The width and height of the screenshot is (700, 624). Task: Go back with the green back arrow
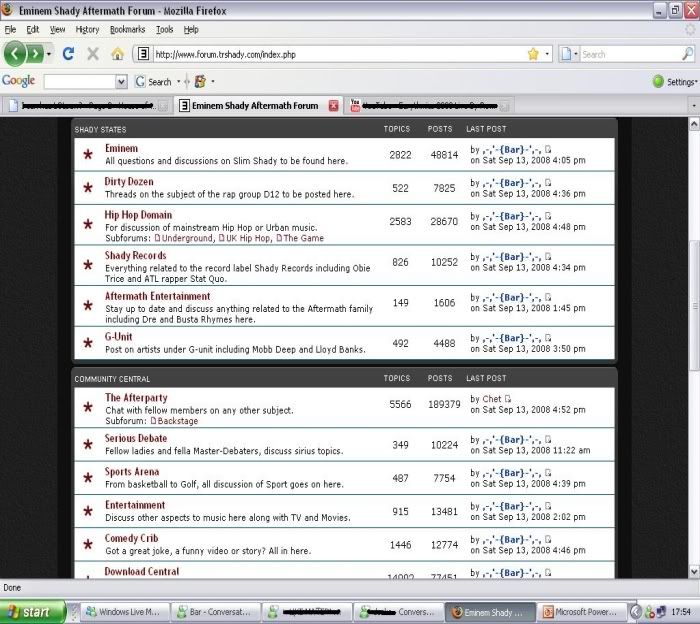15,54
